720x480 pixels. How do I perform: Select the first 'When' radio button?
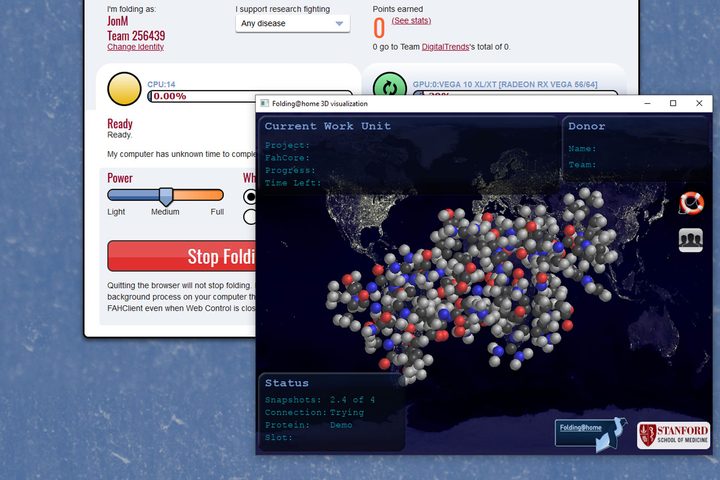pyautogui.click(x=250, y=196)
